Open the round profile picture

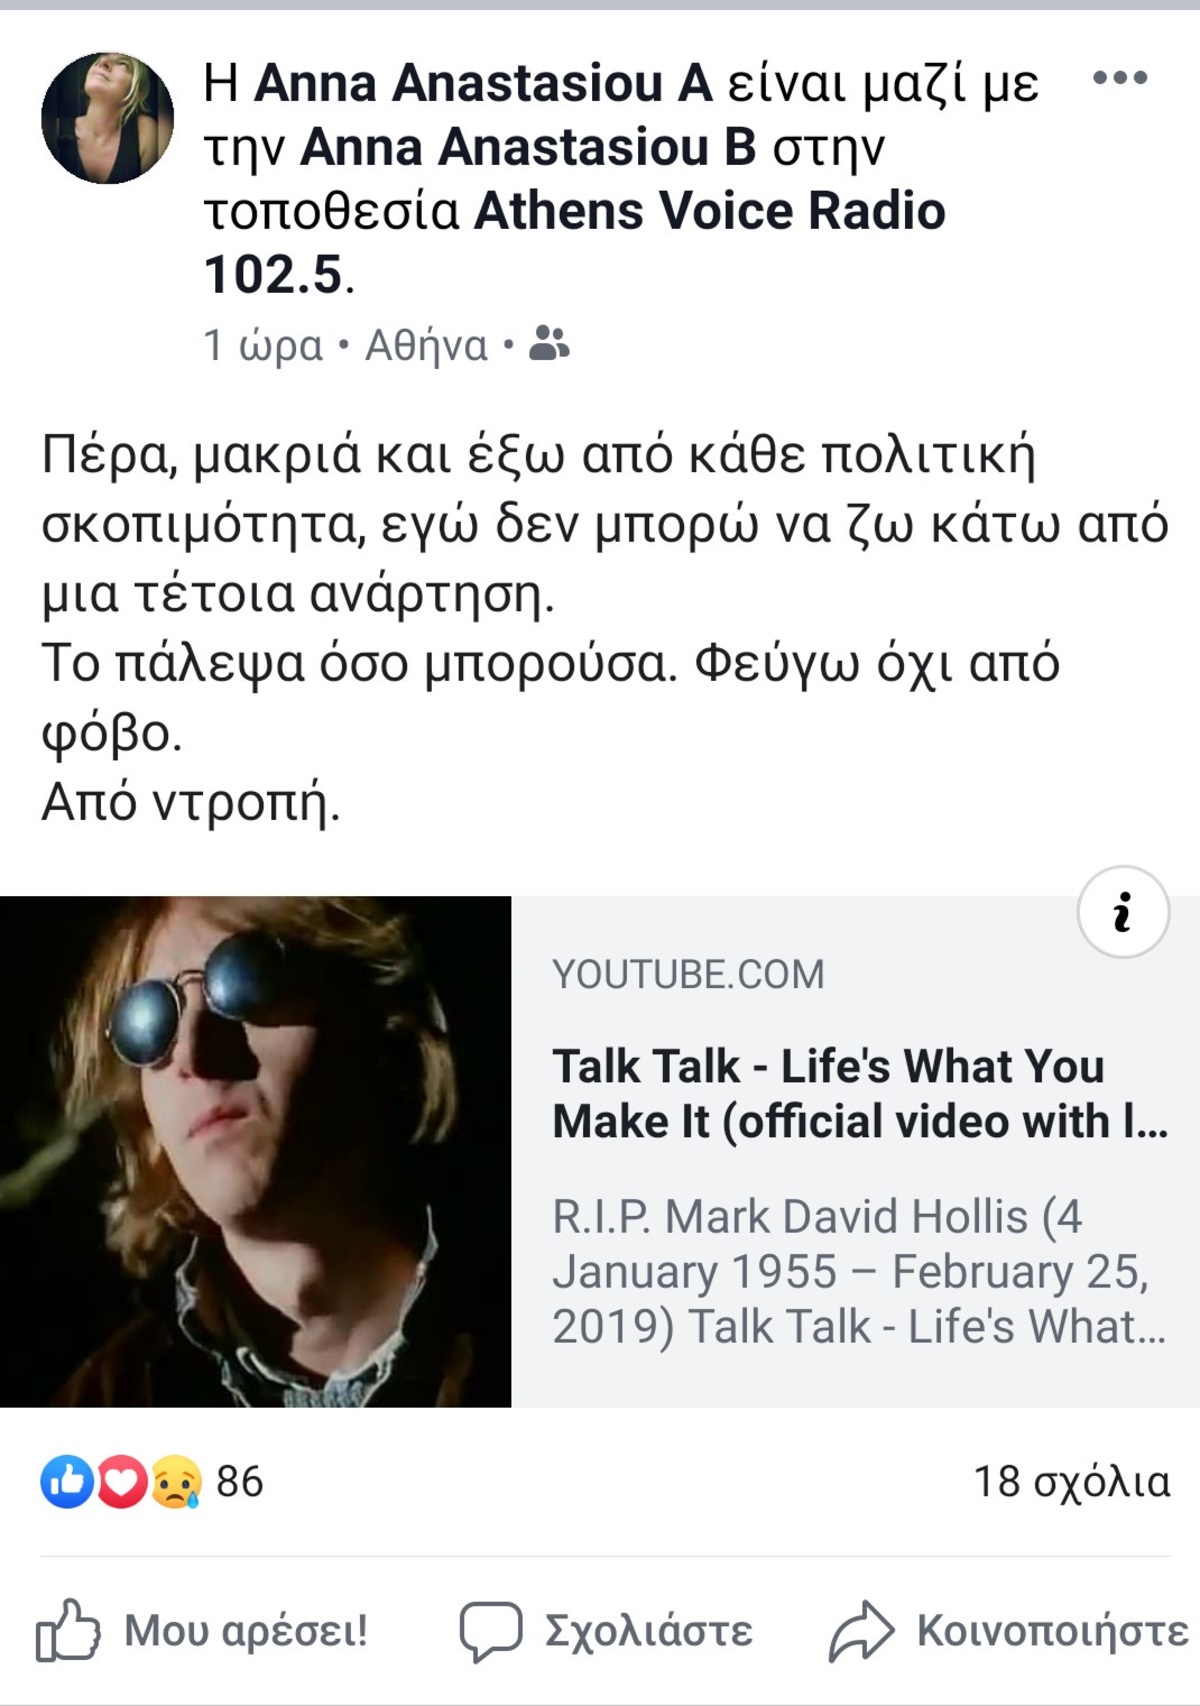107,118
